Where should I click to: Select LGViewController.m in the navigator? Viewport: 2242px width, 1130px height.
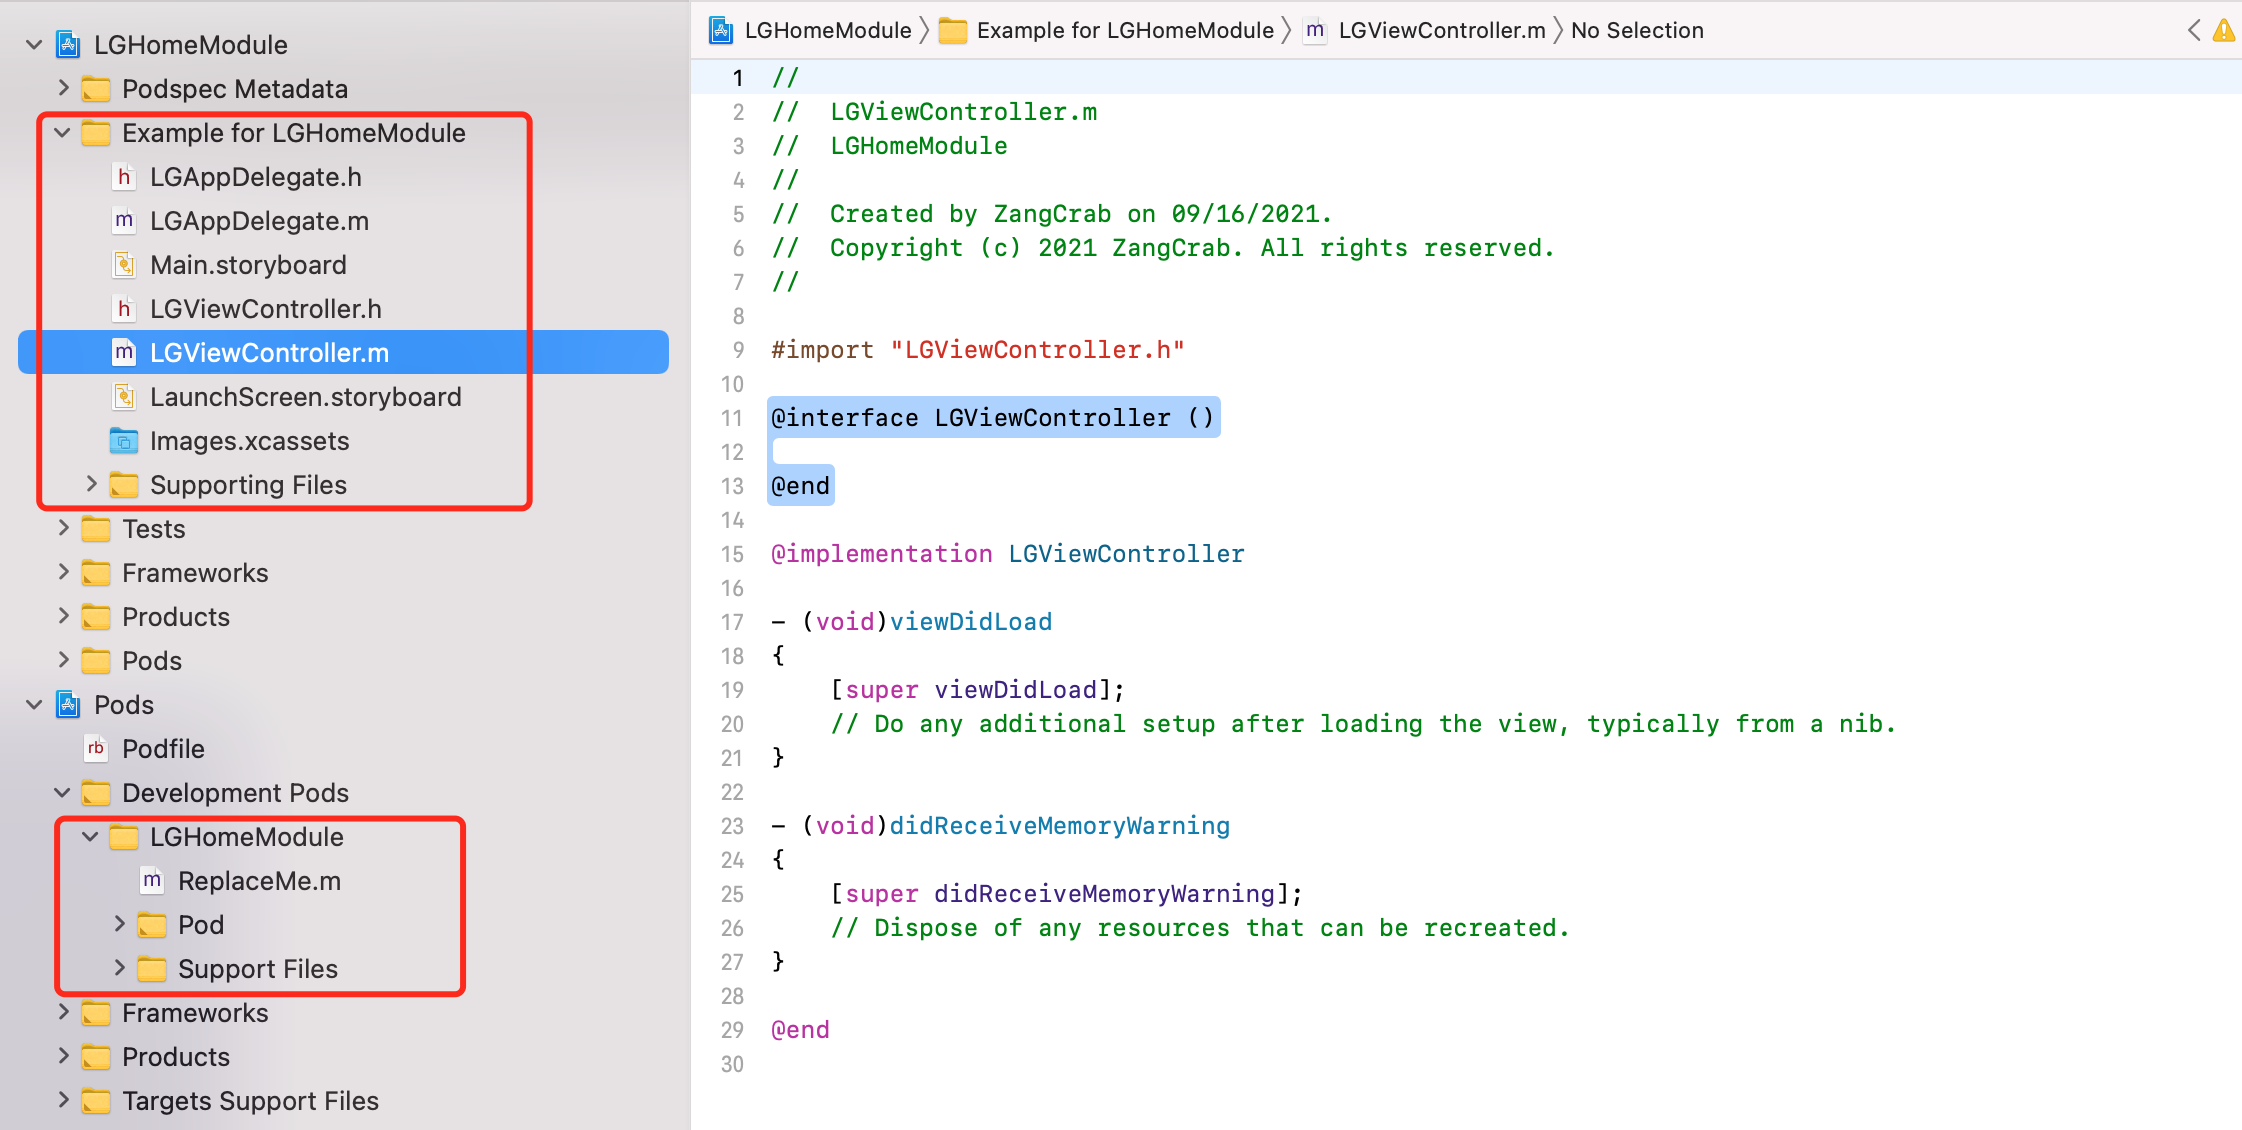point(343,352)
